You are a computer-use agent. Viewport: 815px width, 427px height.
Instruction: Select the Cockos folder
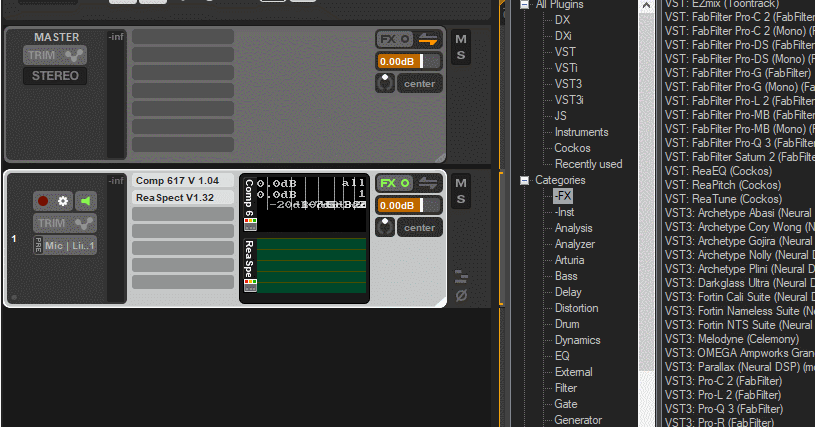pos(572,148)
